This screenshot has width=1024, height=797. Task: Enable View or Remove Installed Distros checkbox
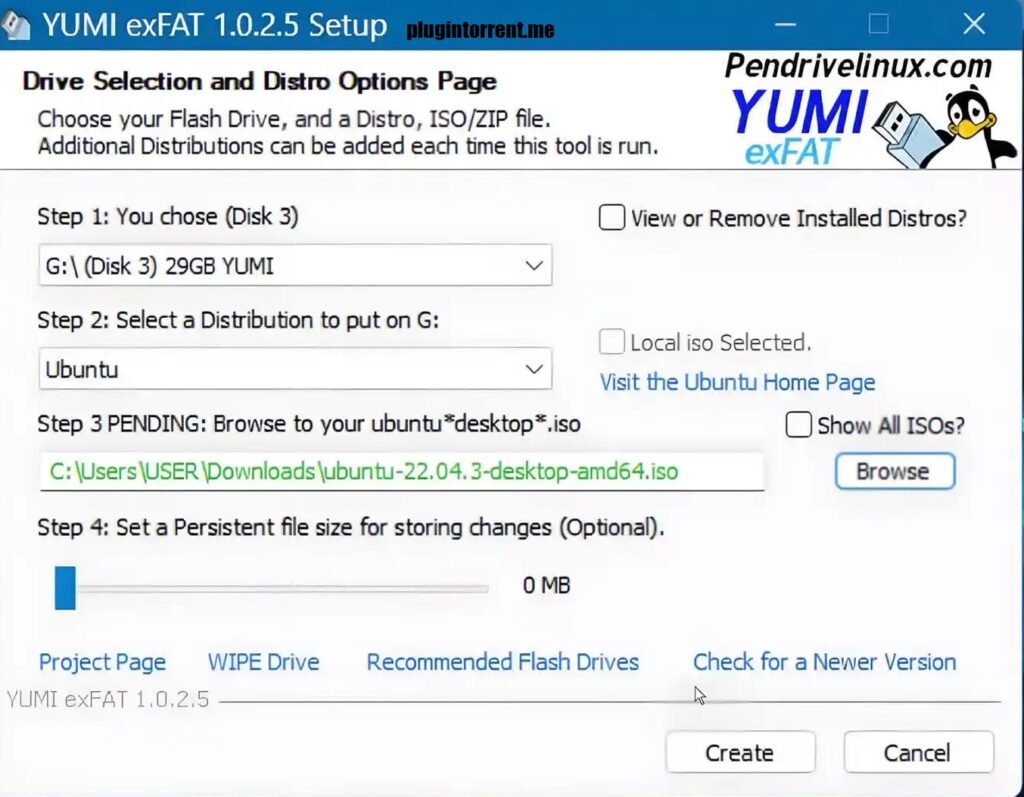(x=612, y=218)
